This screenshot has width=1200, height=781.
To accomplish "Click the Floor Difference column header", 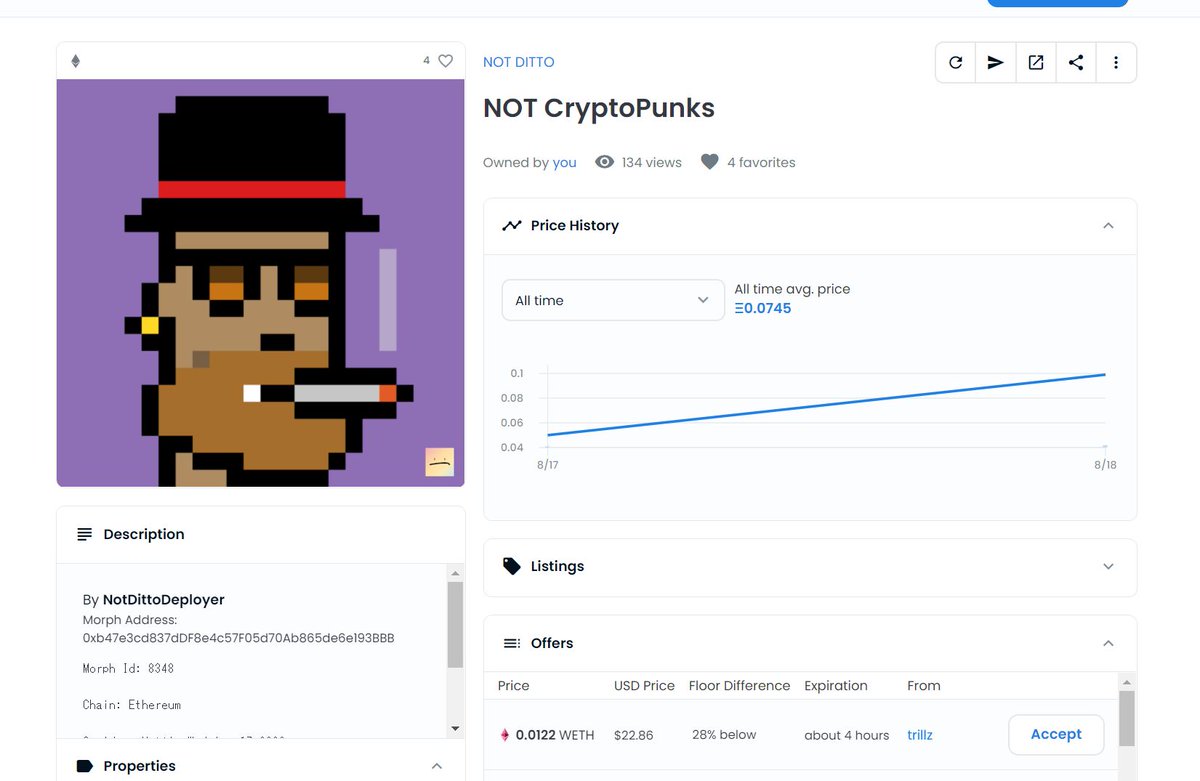I will (740, 686).
